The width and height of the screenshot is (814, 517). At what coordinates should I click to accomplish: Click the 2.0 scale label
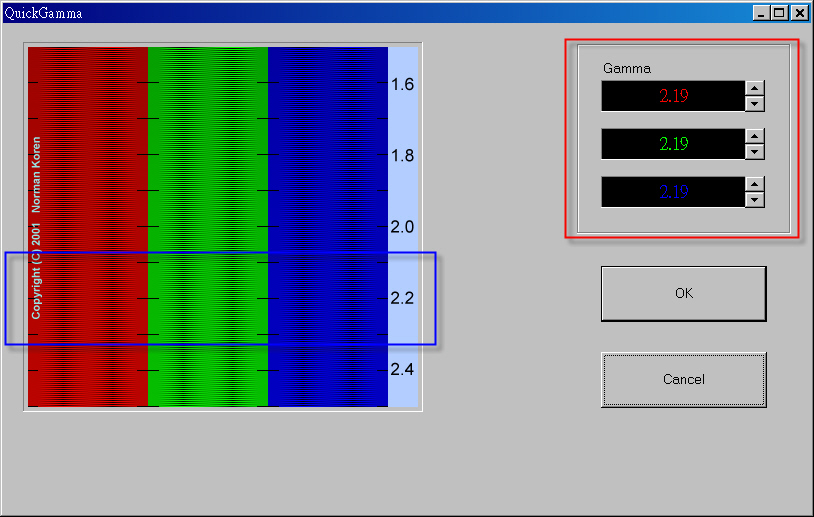[402, 227]
